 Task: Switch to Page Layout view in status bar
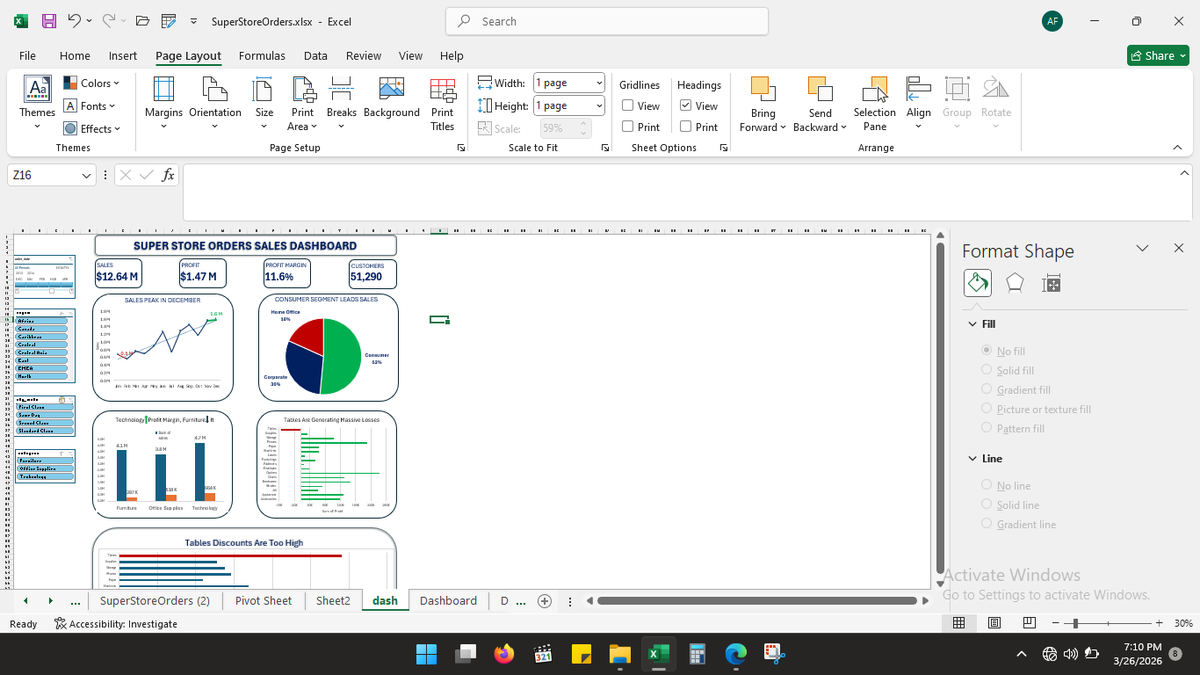point(995,623)
